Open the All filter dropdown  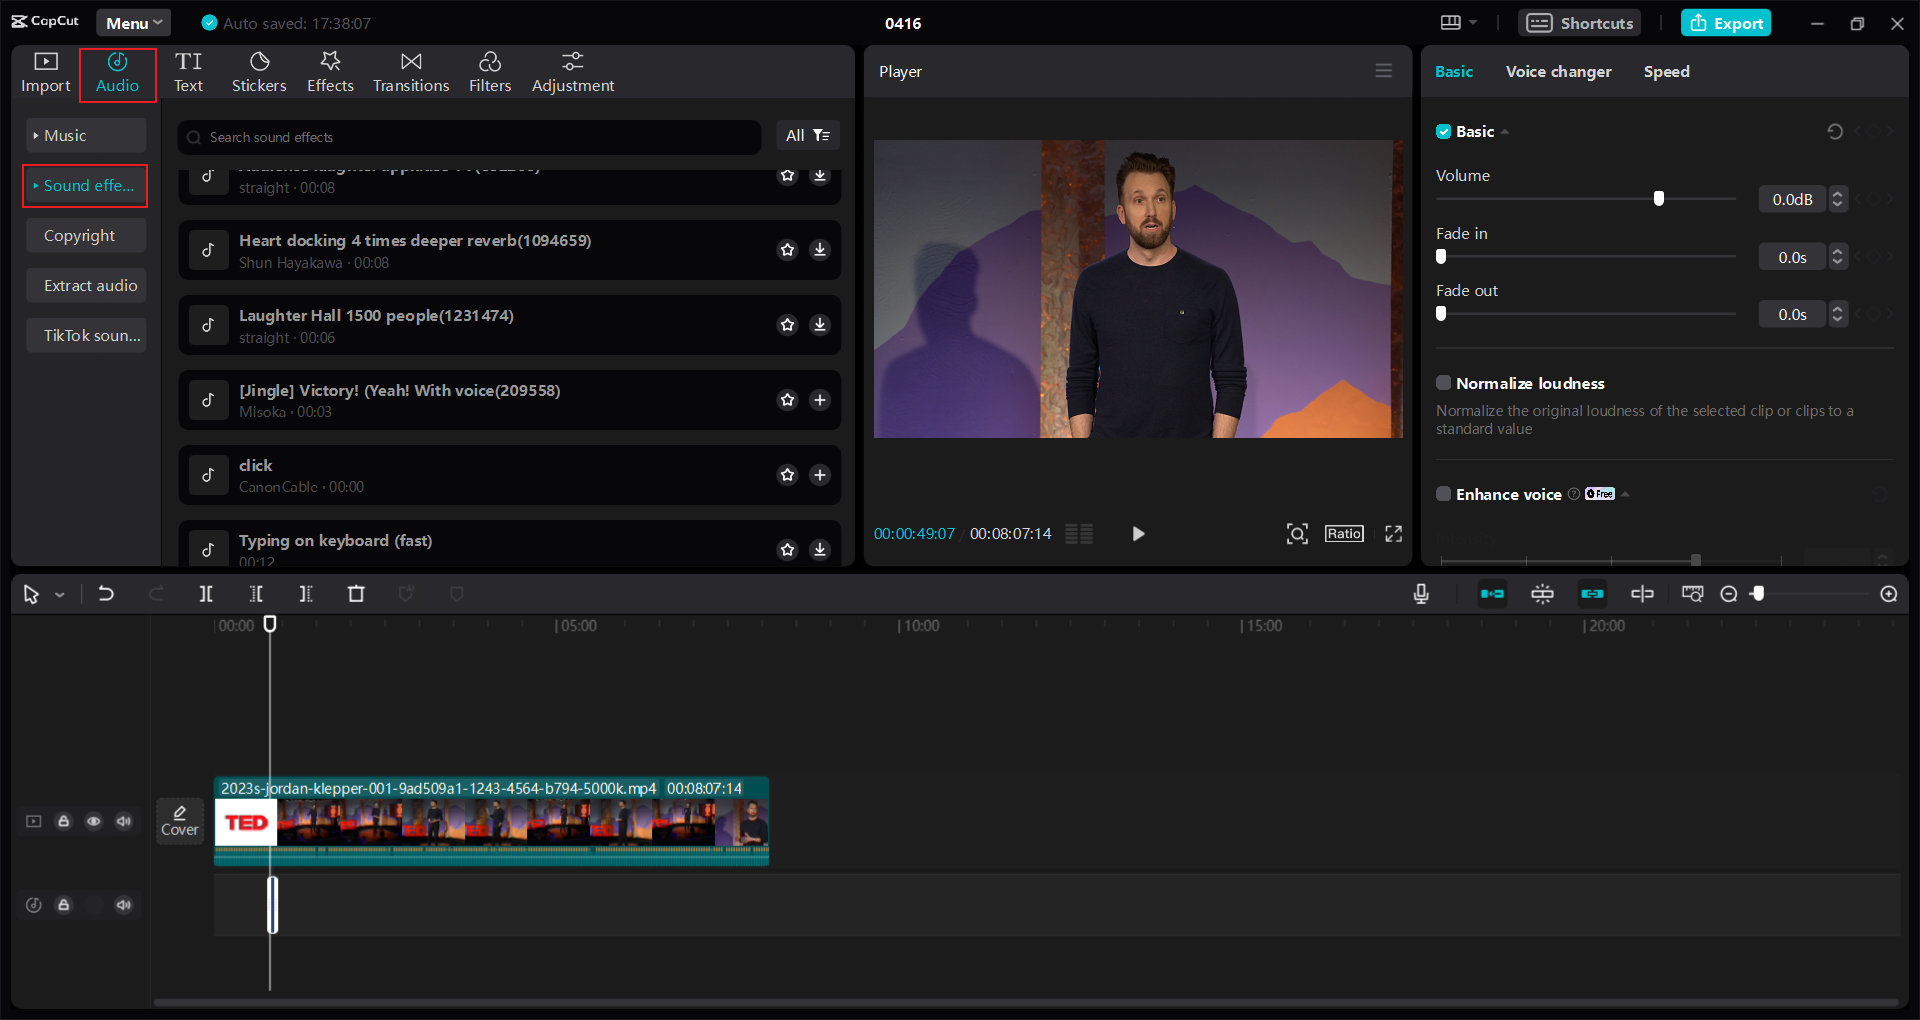807,136
